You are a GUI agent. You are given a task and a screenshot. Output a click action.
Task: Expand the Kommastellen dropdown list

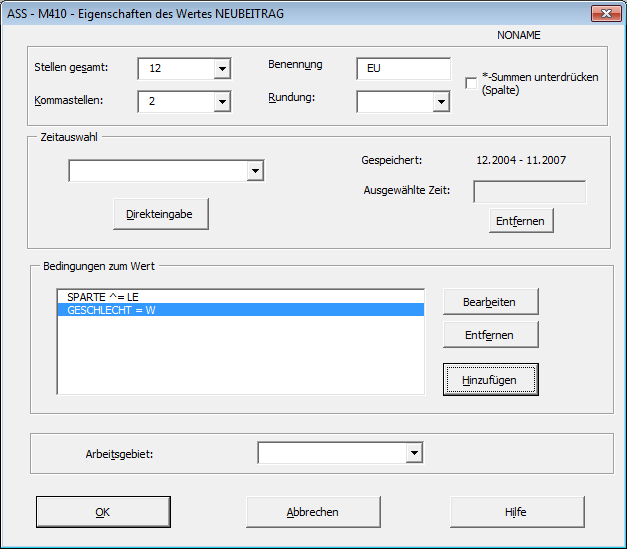point(222,101)
